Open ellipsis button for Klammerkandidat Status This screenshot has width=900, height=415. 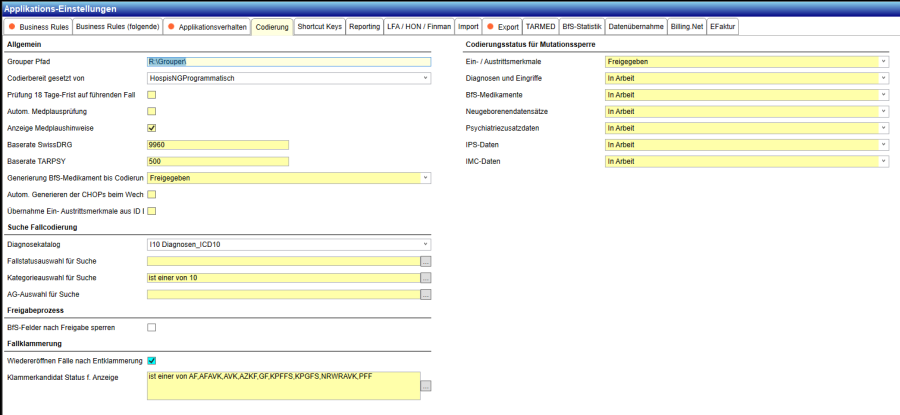[x=425, y=385]
